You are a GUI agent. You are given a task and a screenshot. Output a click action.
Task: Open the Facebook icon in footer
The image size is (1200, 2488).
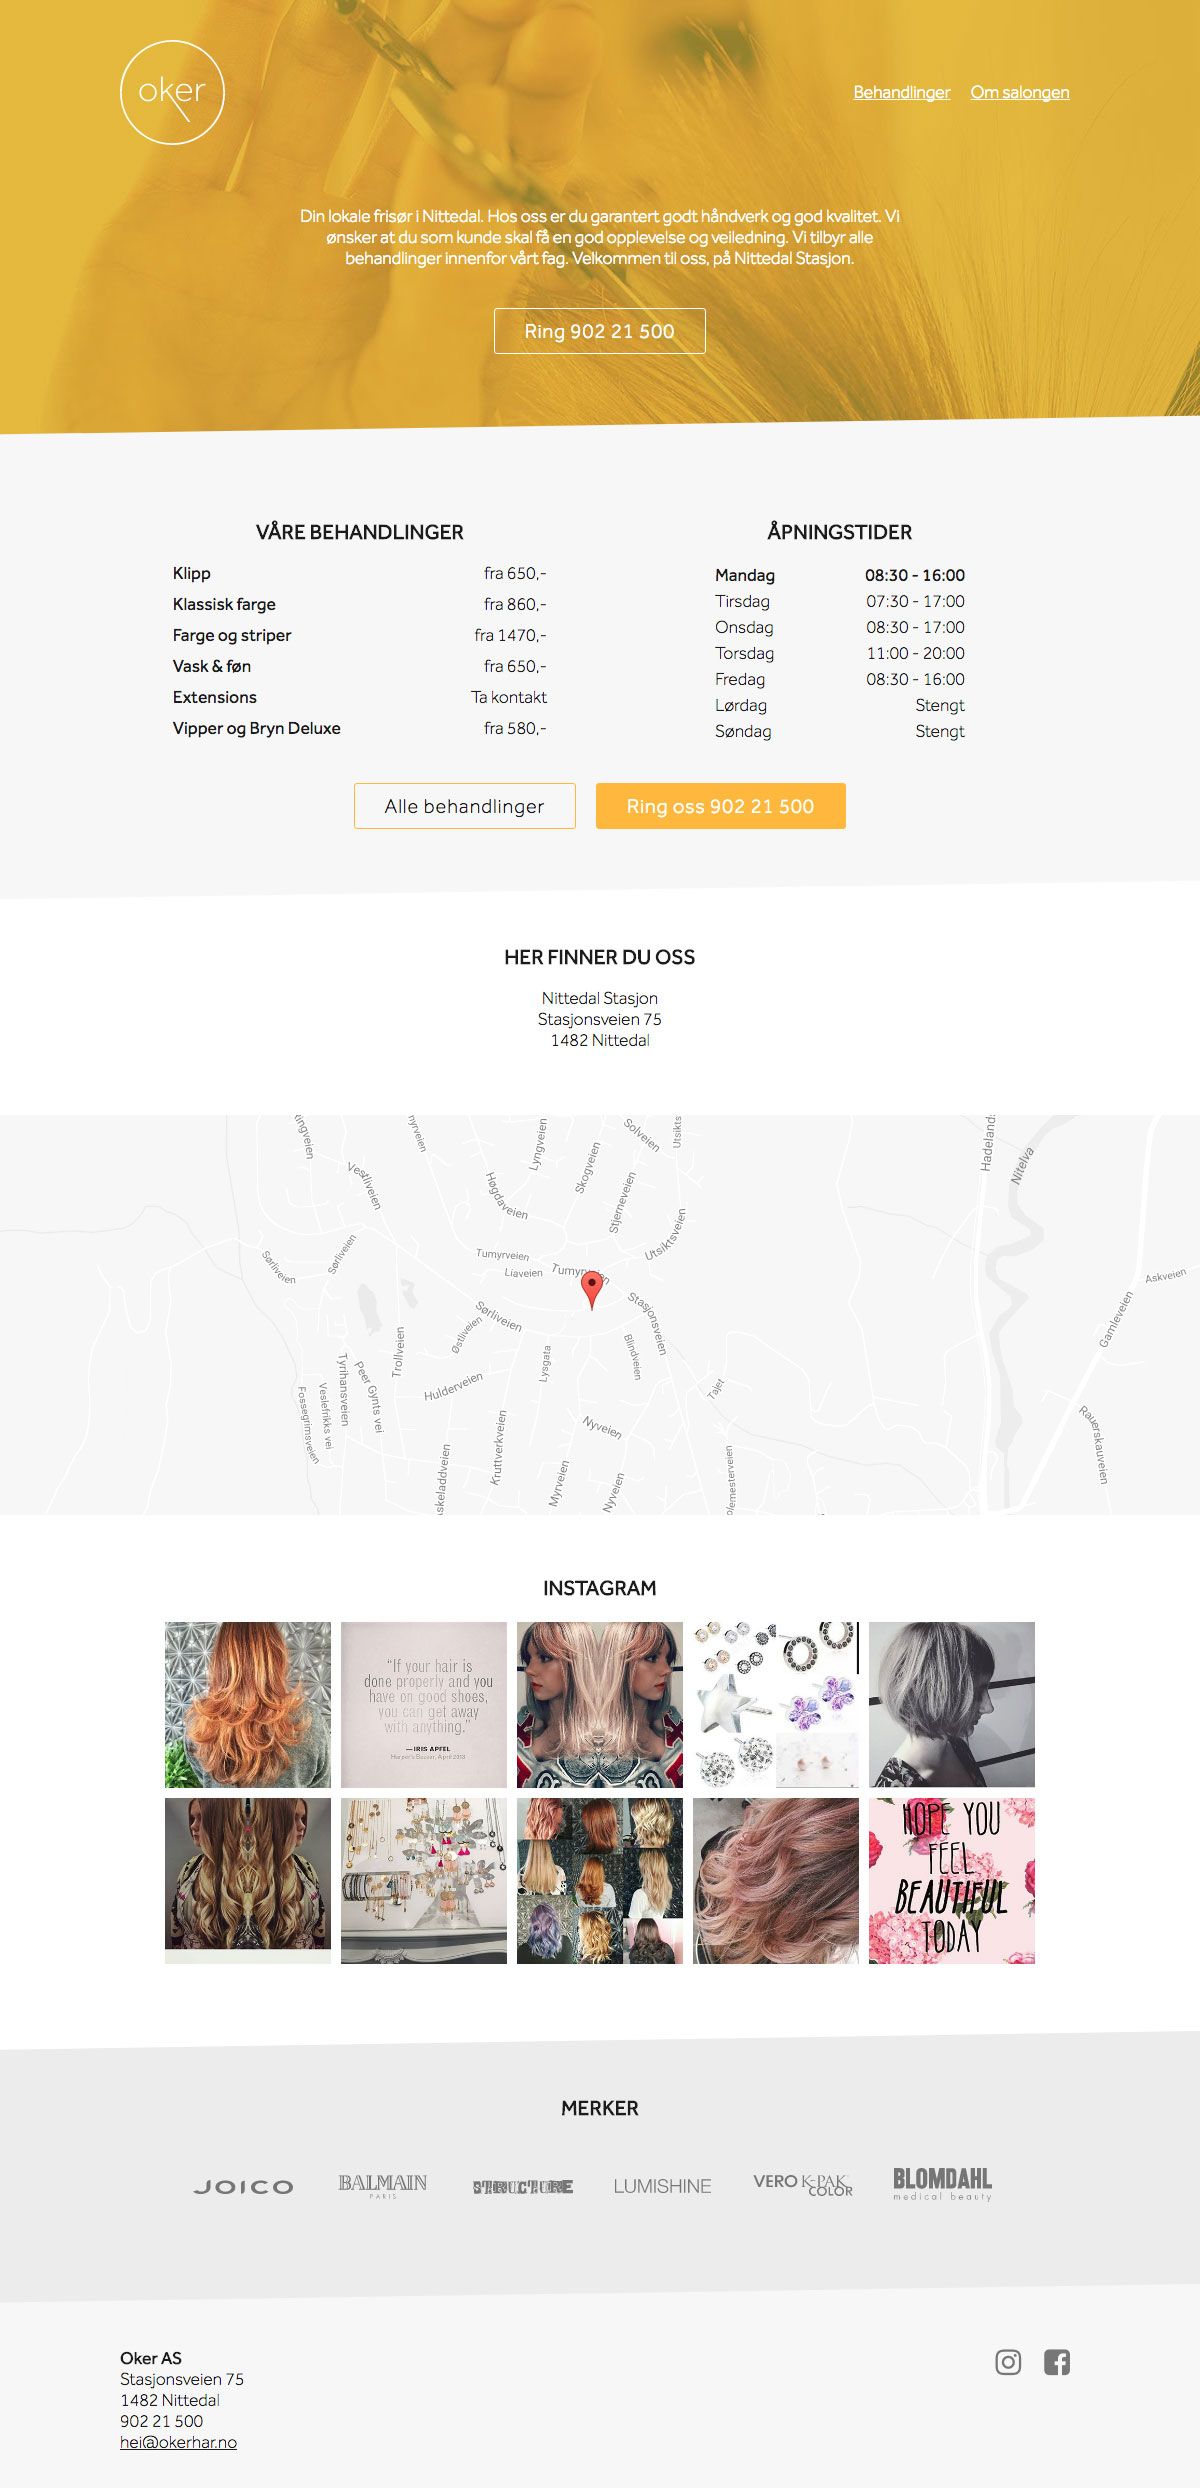click(x=1057, y=2362)
